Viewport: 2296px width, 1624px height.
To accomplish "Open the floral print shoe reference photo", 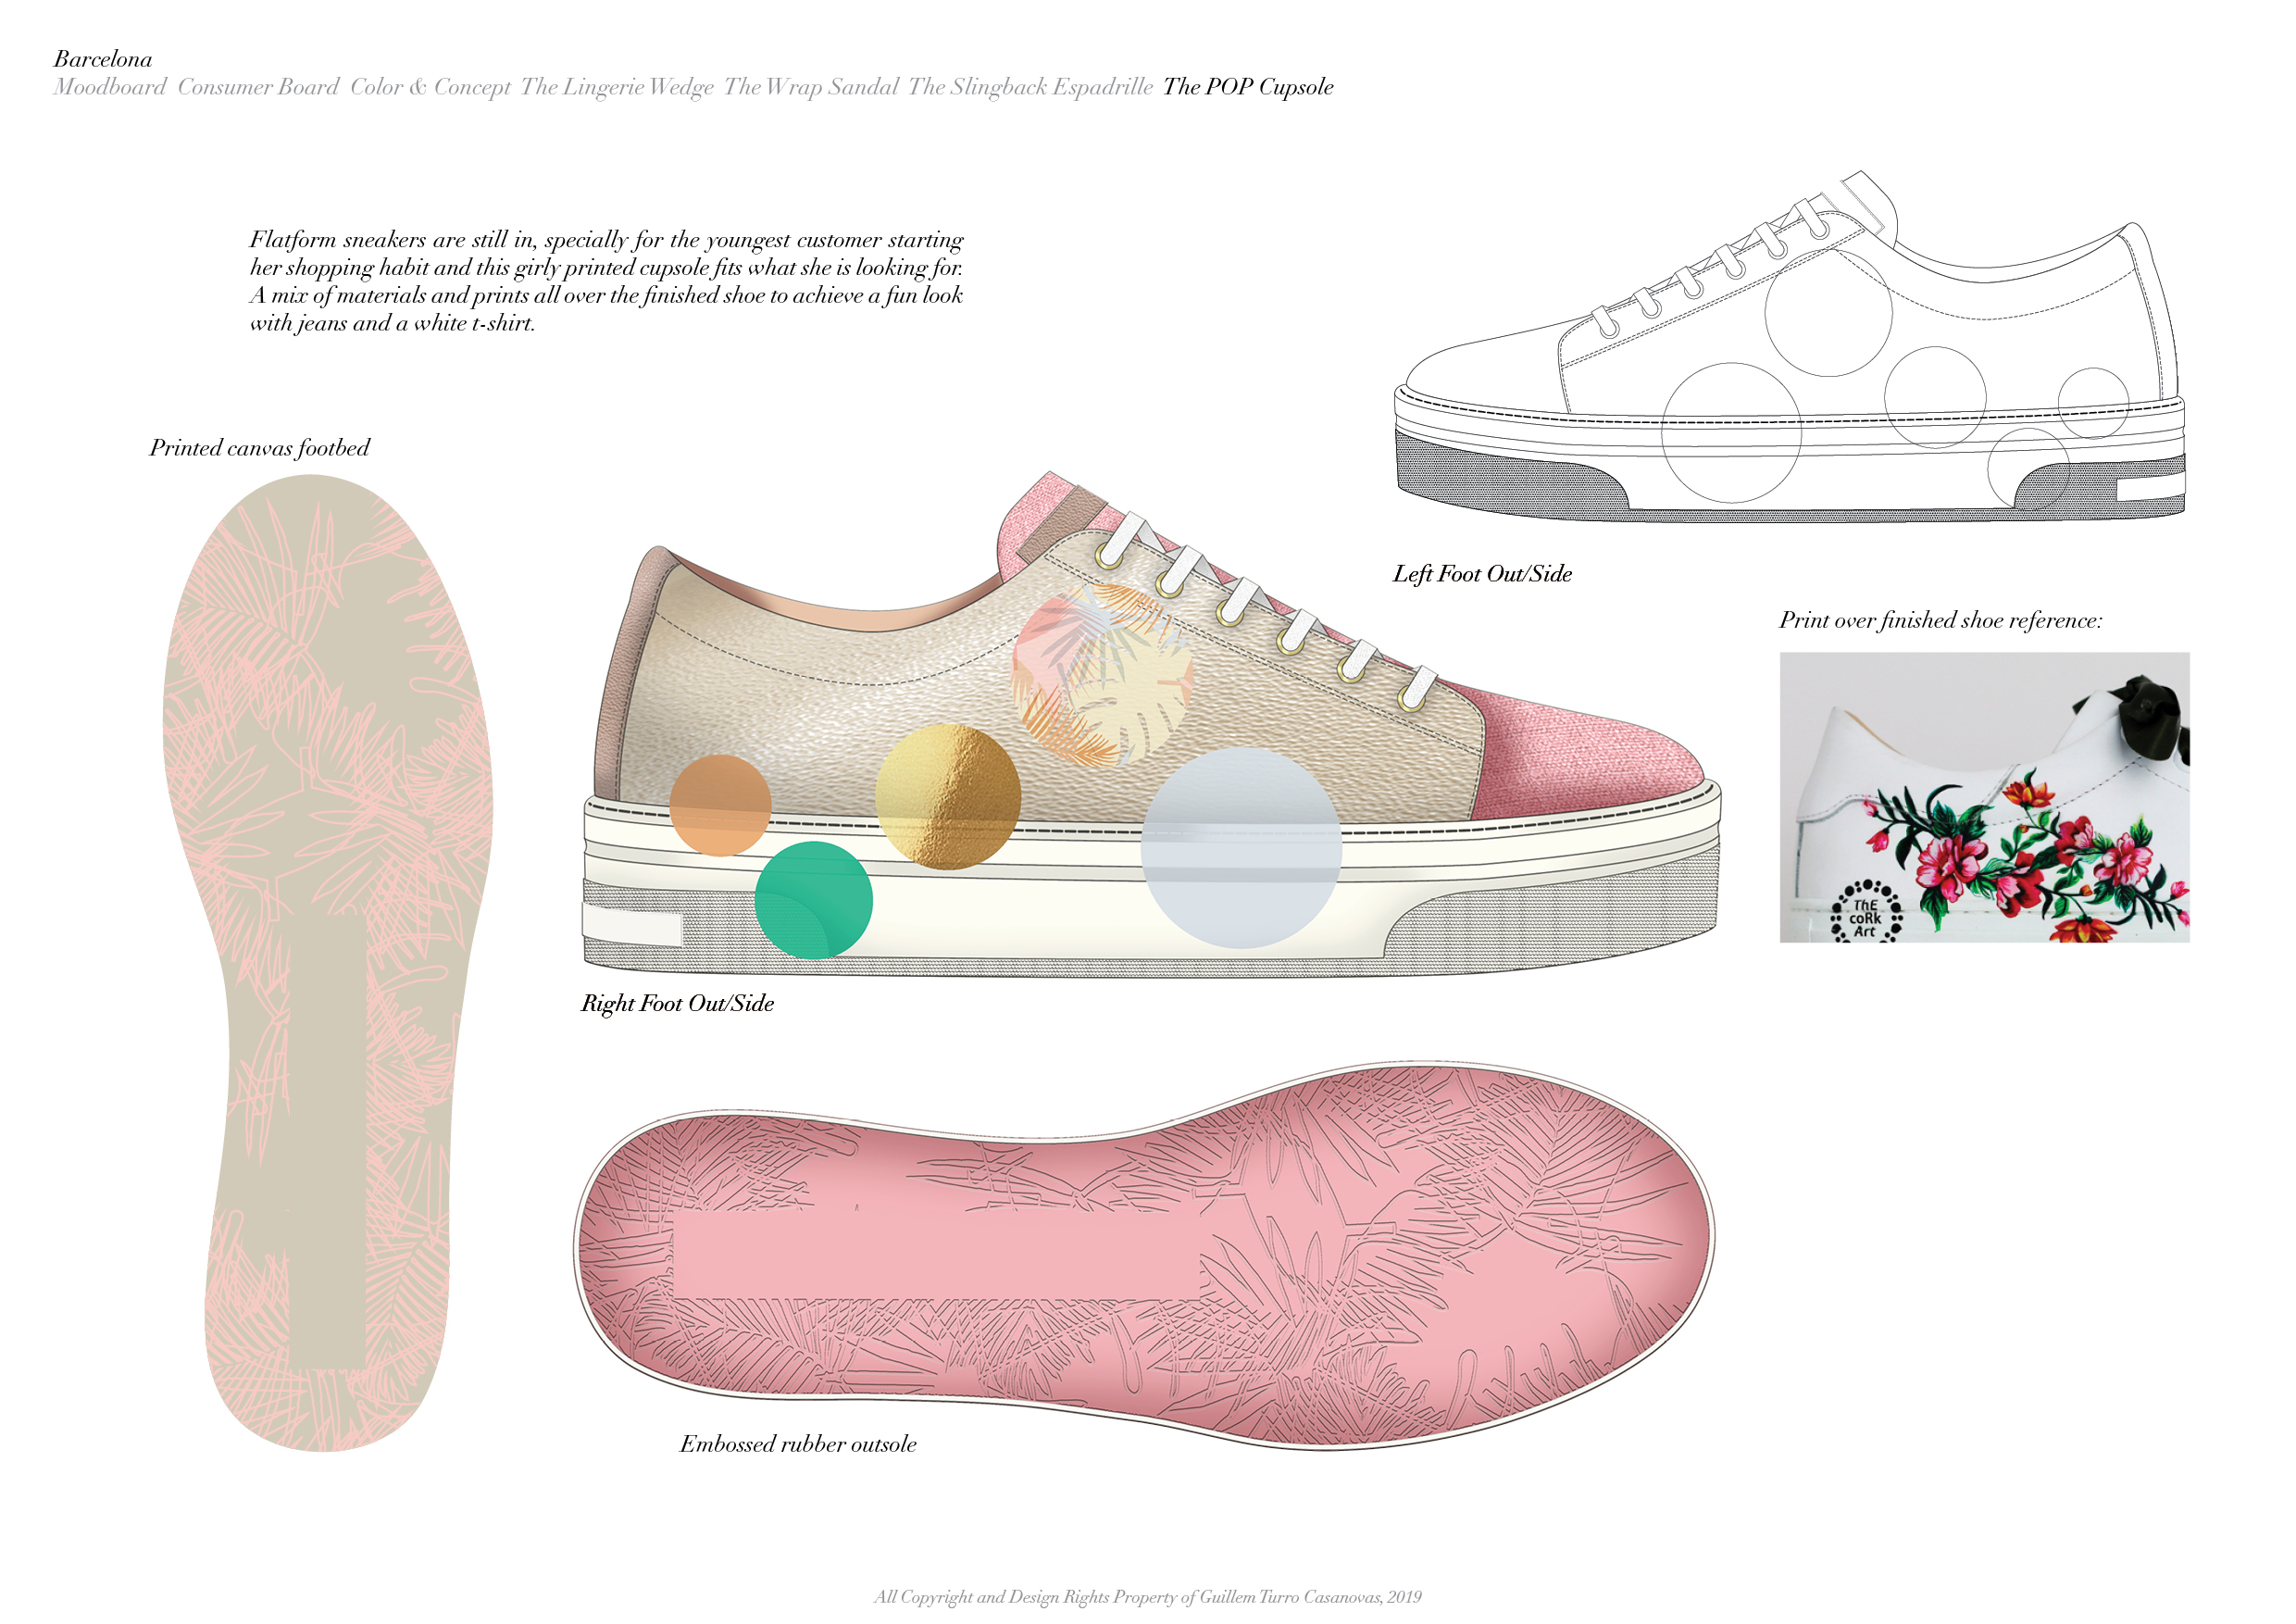I will 1984,797.
